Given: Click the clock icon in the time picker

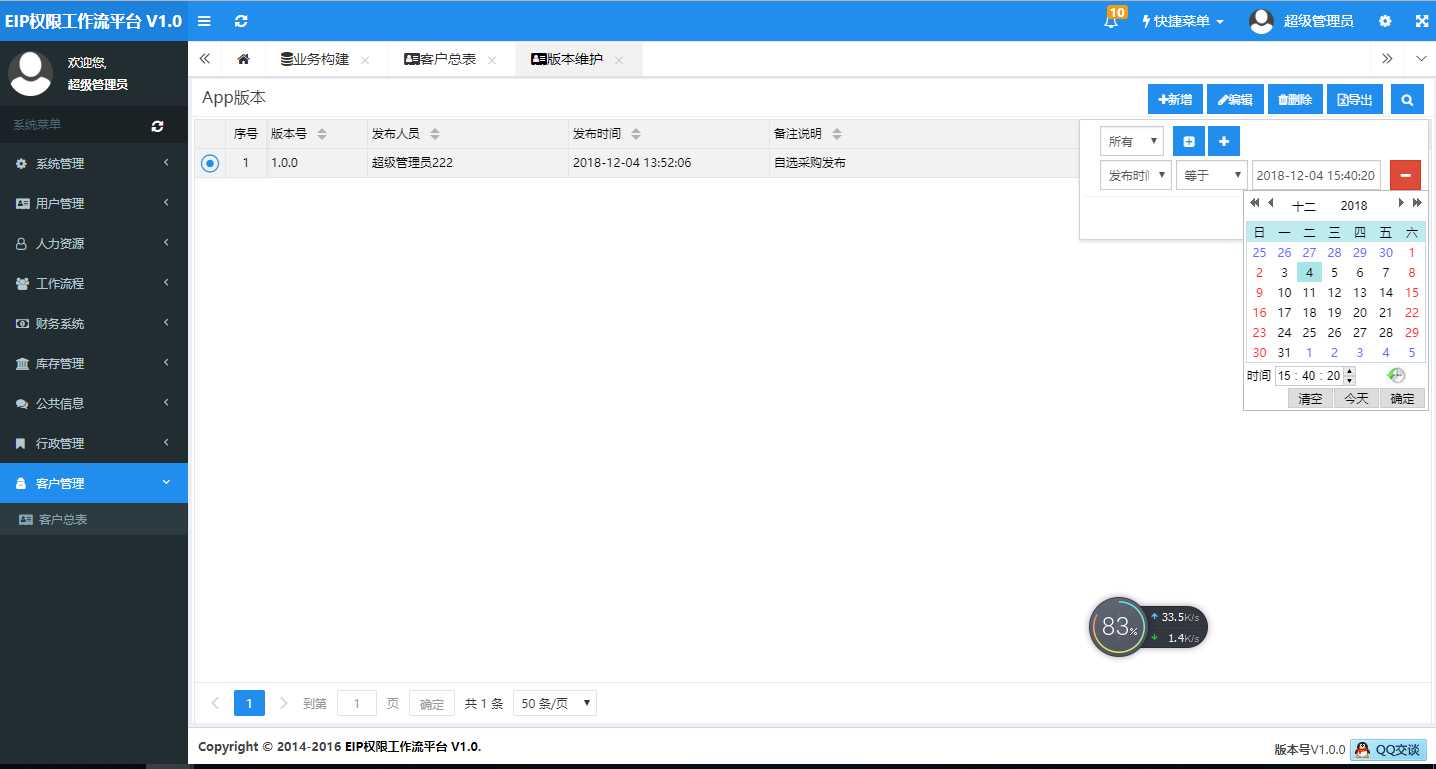Looking at the screenshot, I should (x=1396, y=375).
